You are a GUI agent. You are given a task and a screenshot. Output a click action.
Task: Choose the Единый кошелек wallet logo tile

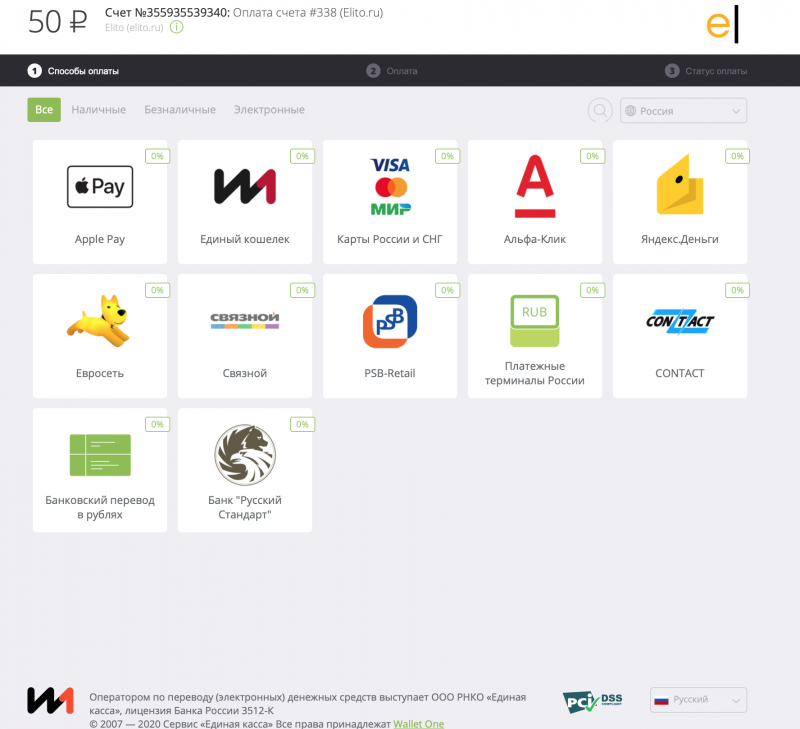click(245, 187)
